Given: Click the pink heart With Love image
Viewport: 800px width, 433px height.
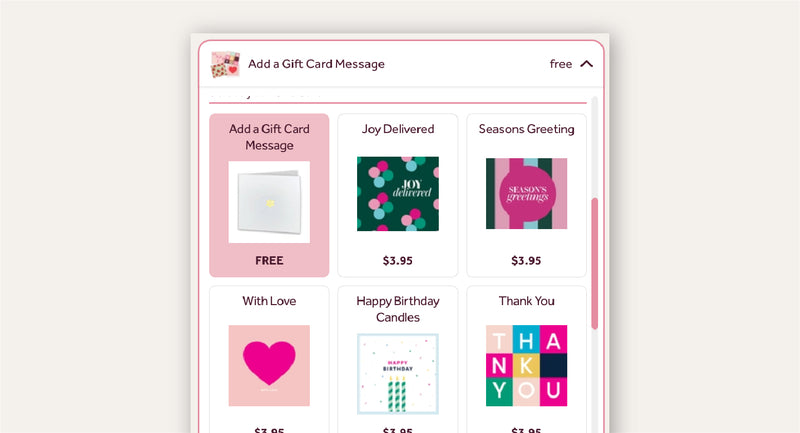Looking at the screenshot, I should click(x=269, y=366).
